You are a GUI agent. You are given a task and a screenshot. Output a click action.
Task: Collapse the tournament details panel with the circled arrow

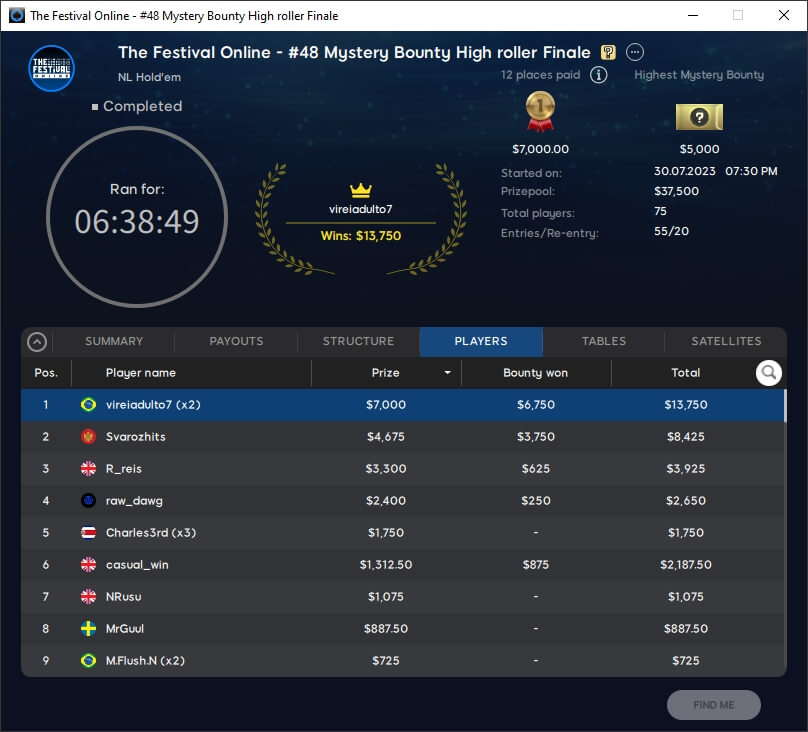37,342
